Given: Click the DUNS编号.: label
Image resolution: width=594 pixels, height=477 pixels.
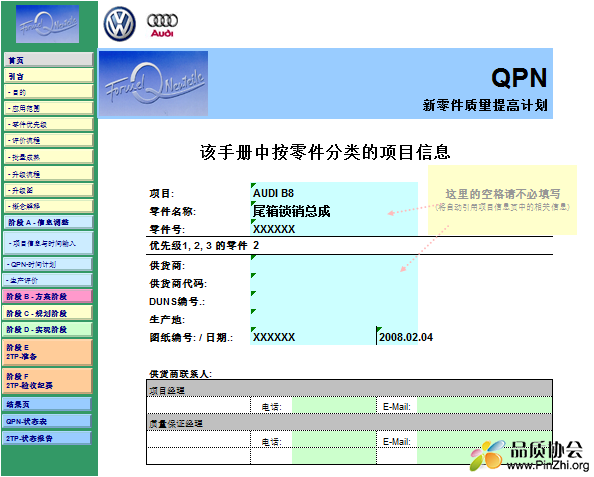Looking at the screenshot, I should [x=177, y=302].
